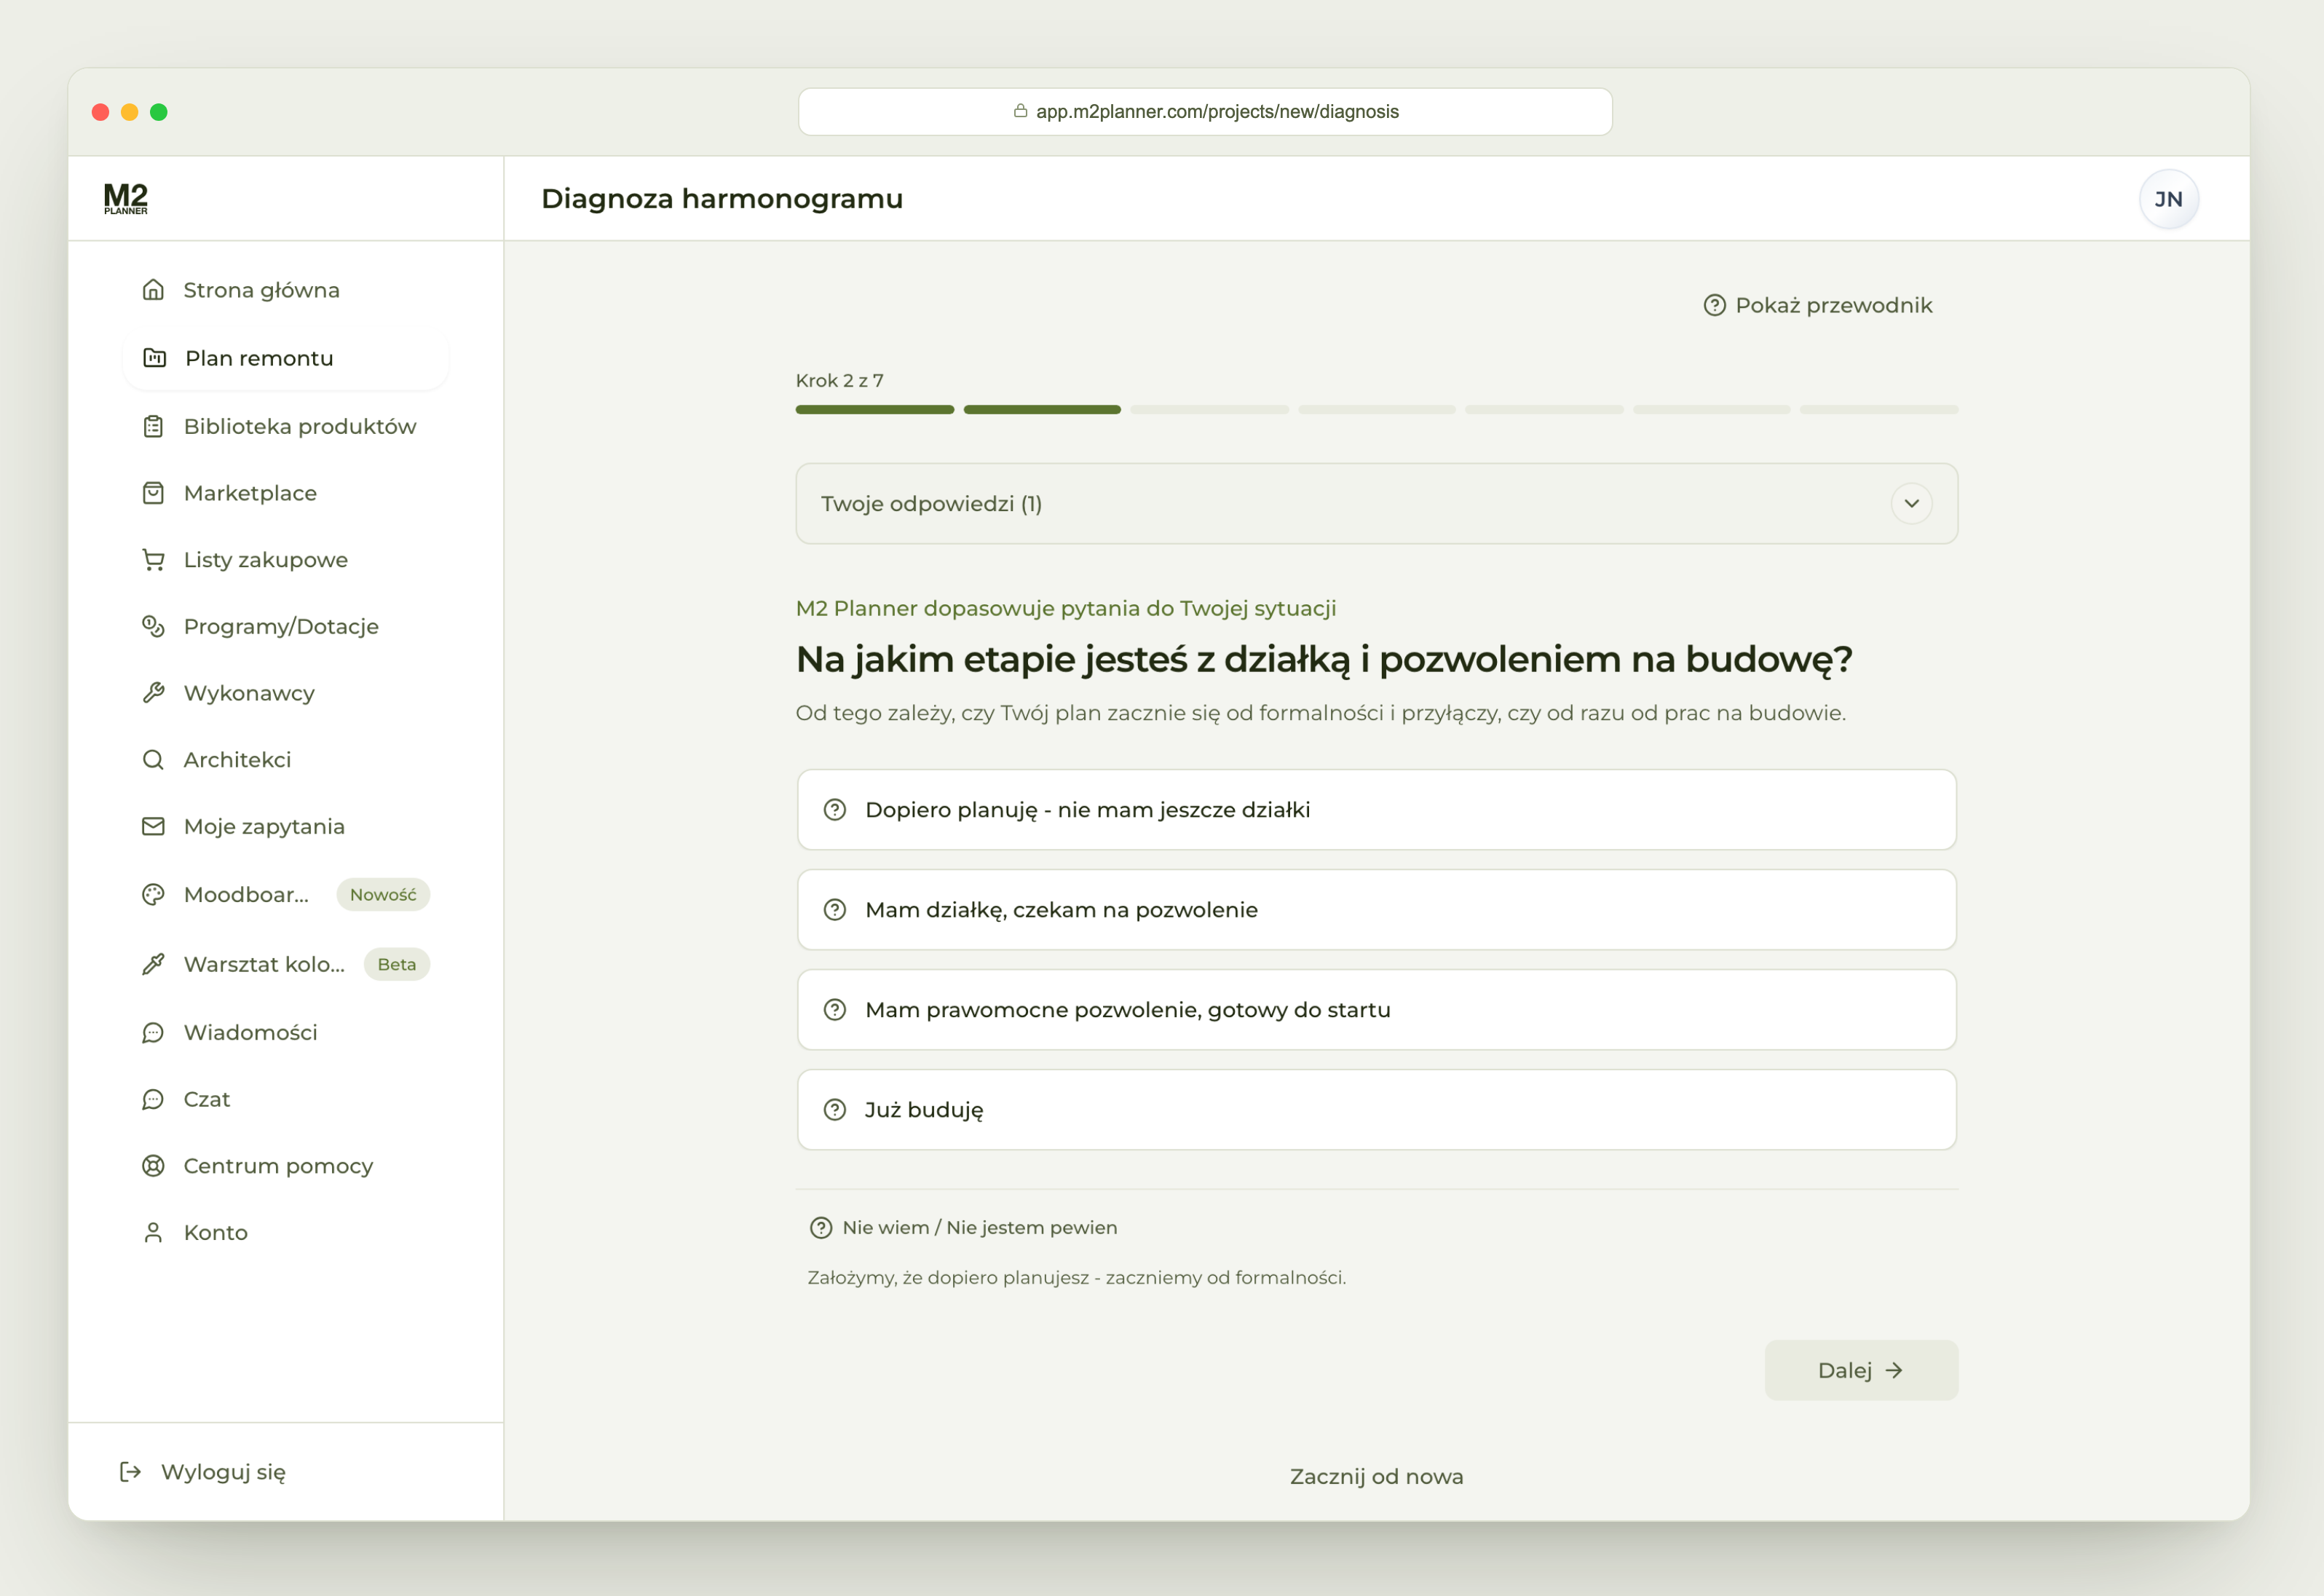
Task: Click the Beta badge next to Warsztat kolorów
Action: [397, 964]
